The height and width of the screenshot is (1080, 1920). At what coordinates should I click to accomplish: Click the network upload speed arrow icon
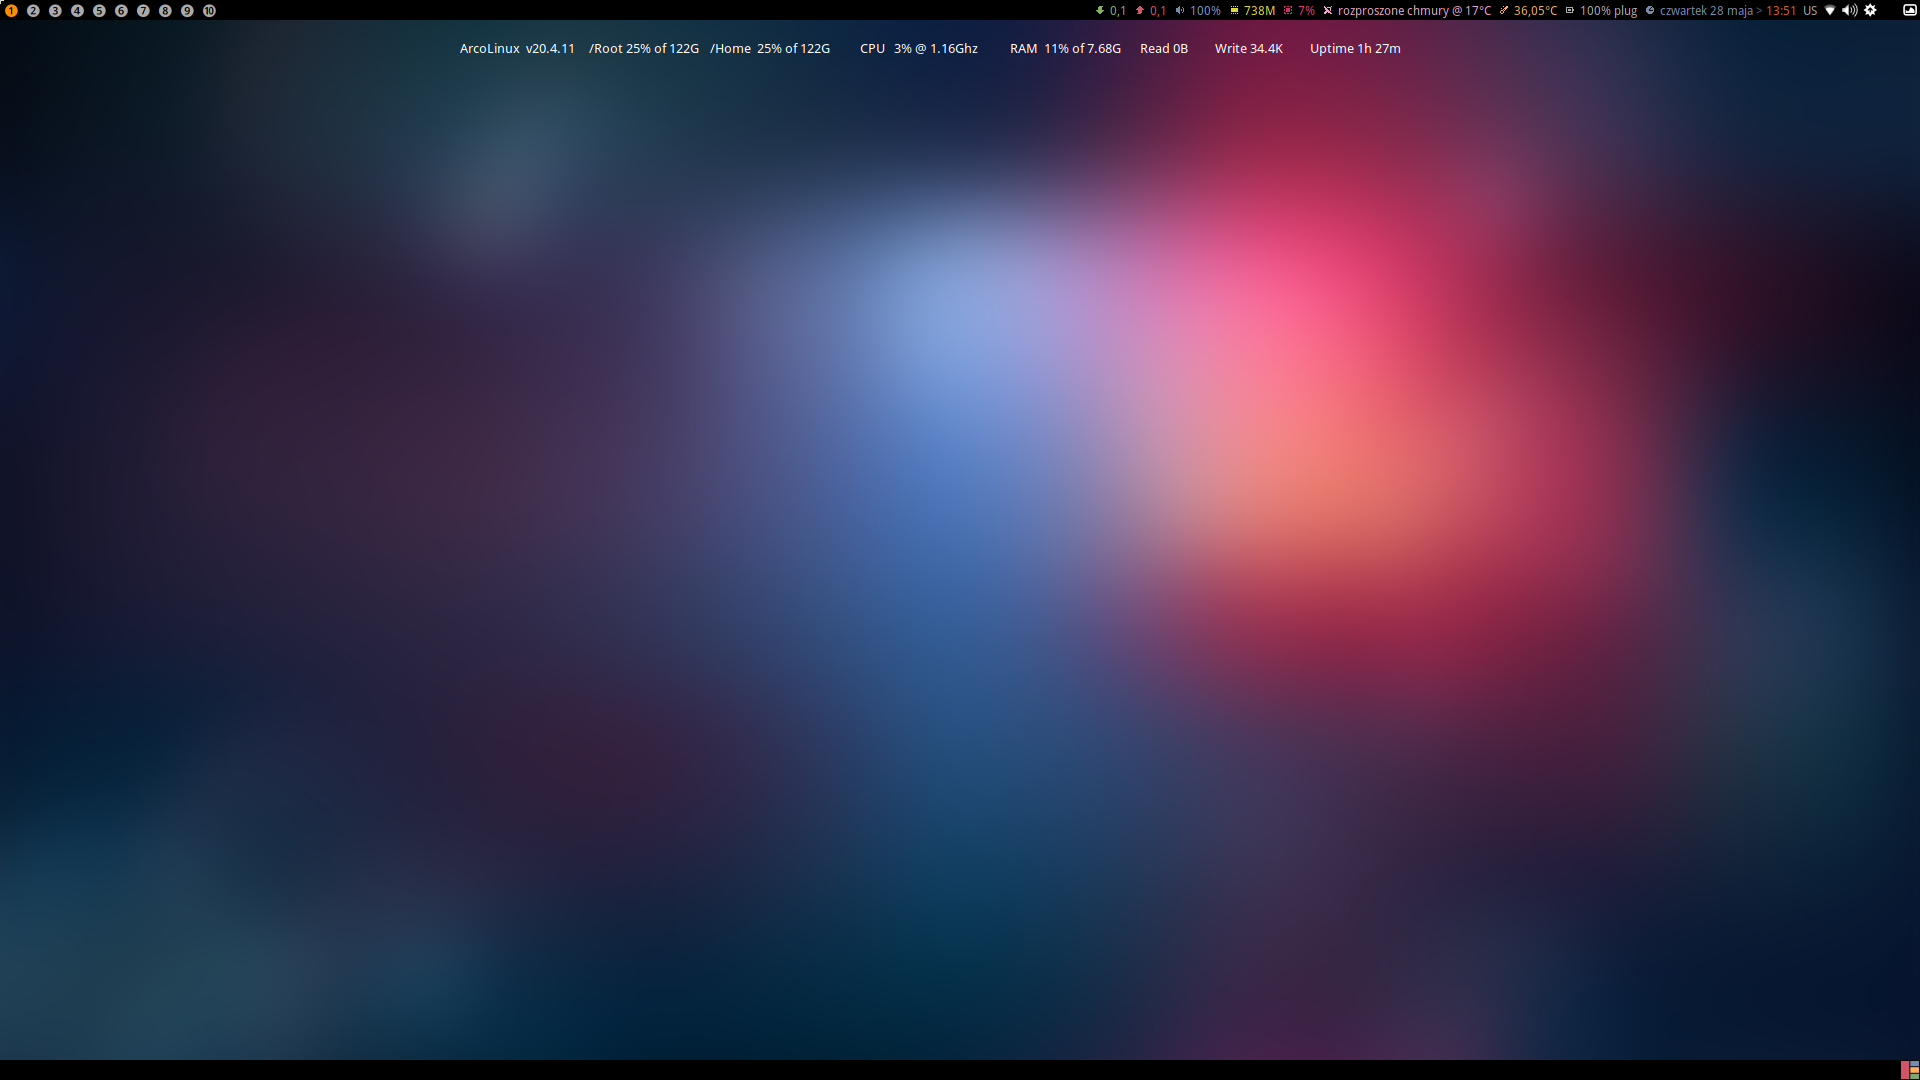(1139, 11)
